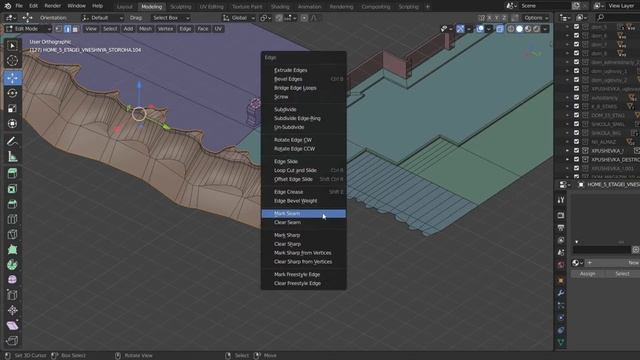The width and height of the screenshot is (640, 360).
Task: Open Global transform orientation dropdown
Action: coord(239,18)
